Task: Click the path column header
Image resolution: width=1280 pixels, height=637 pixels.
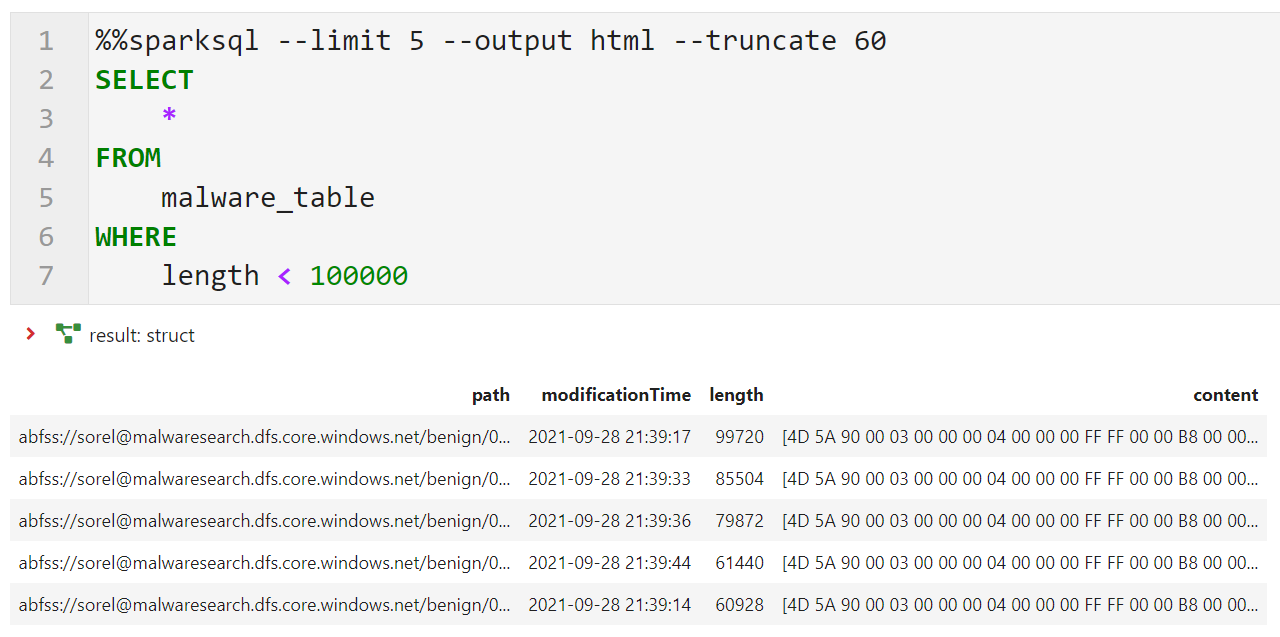Action: 490,395
